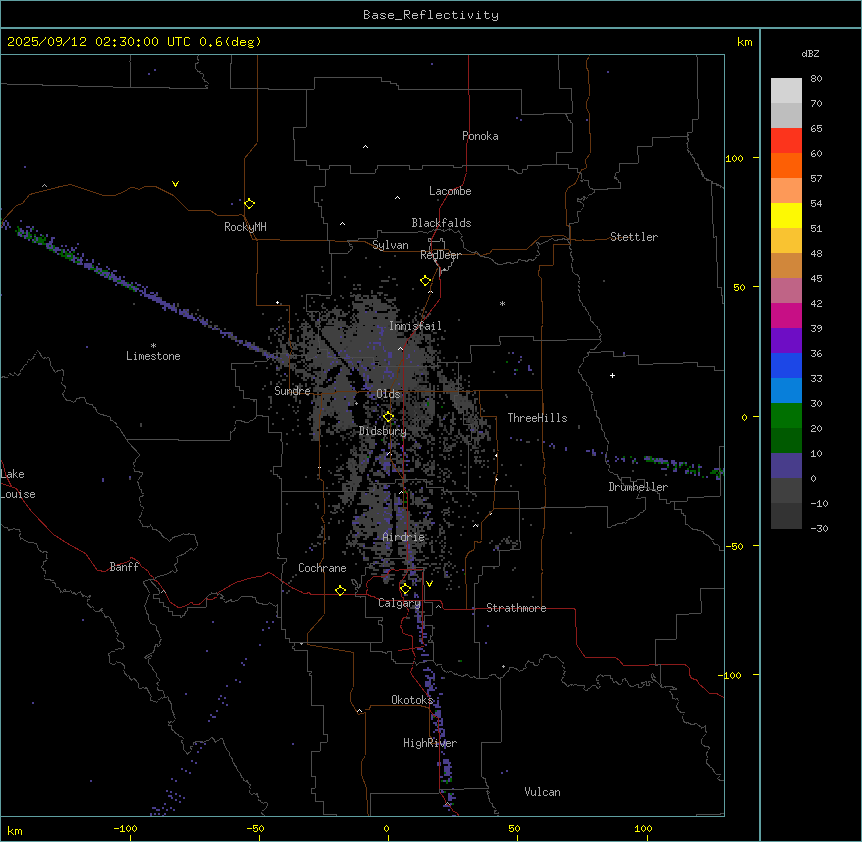Screen dimensions: 862x842
Task: Click the 0 km tick on bottom axis
Action: [386, 828]
